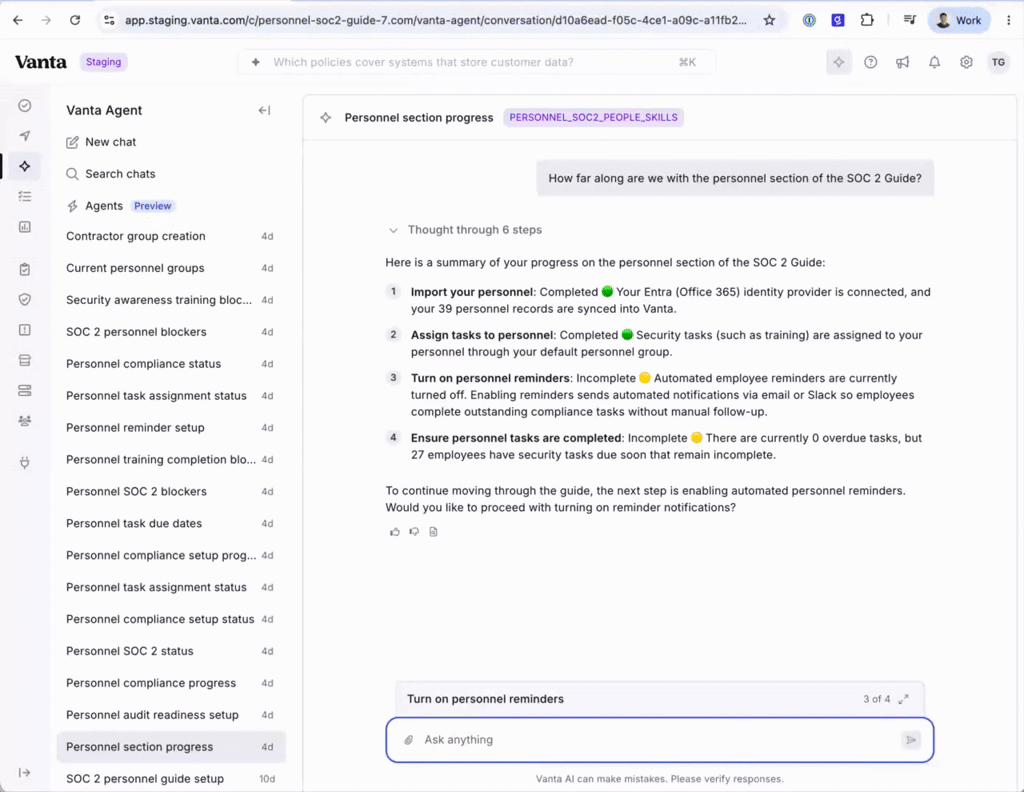
Task: Attach a file with paperclip icon
Action: click(x=409, y=740)
